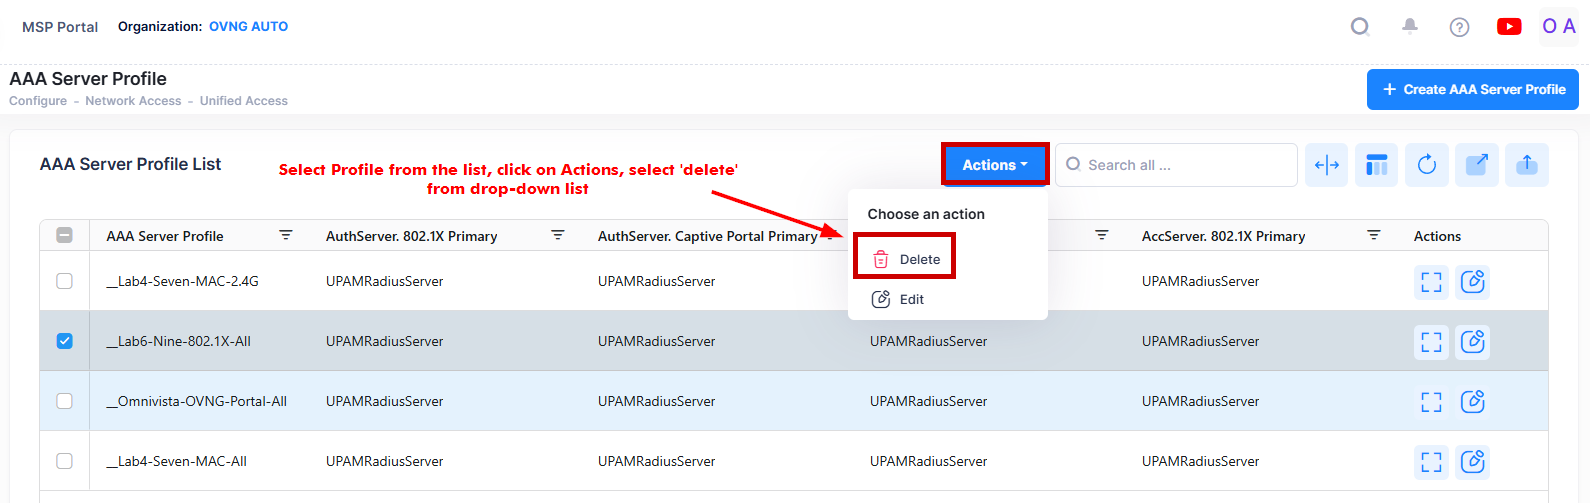Click the search magnifier icon in header
Screen dimensions: 1590x503
pos(1360,27)
